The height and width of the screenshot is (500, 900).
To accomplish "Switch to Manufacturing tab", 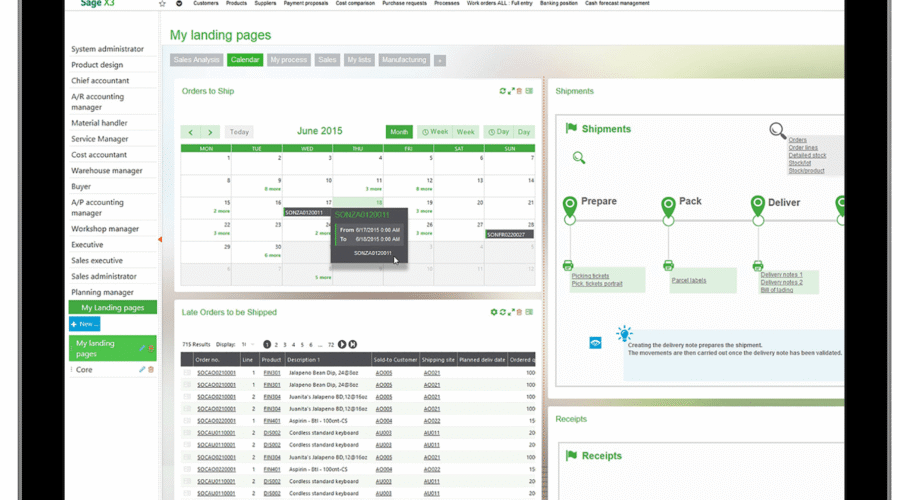I will click(x=404, y=60).
